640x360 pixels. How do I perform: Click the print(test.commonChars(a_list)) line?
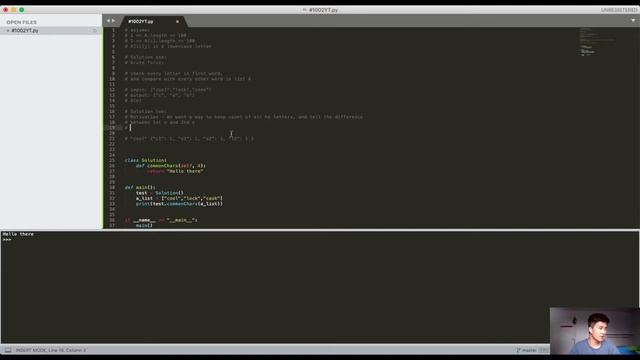tap(179, 204)
